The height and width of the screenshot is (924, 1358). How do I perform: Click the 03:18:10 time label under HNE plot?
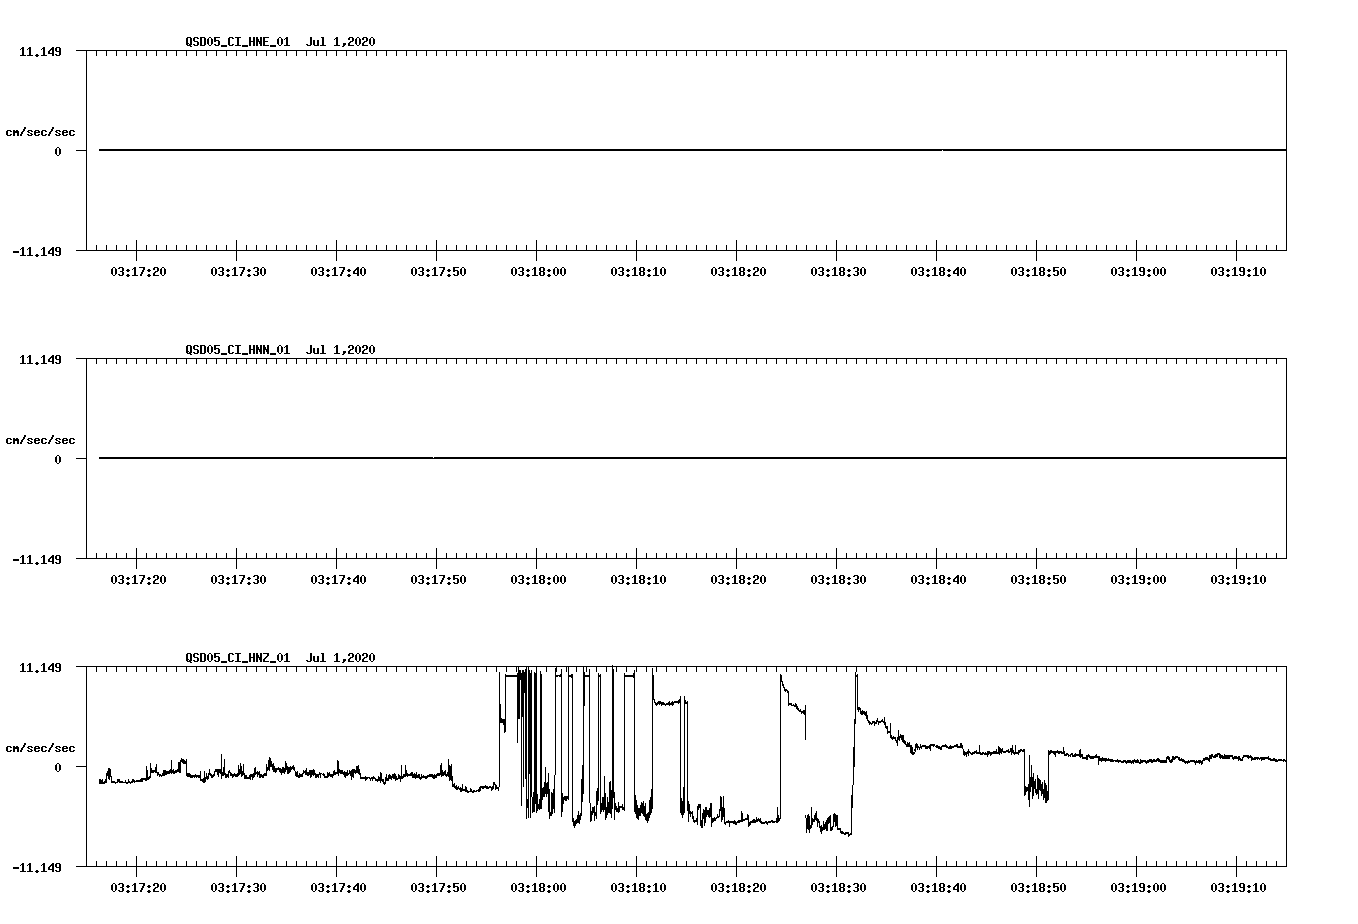638,272
